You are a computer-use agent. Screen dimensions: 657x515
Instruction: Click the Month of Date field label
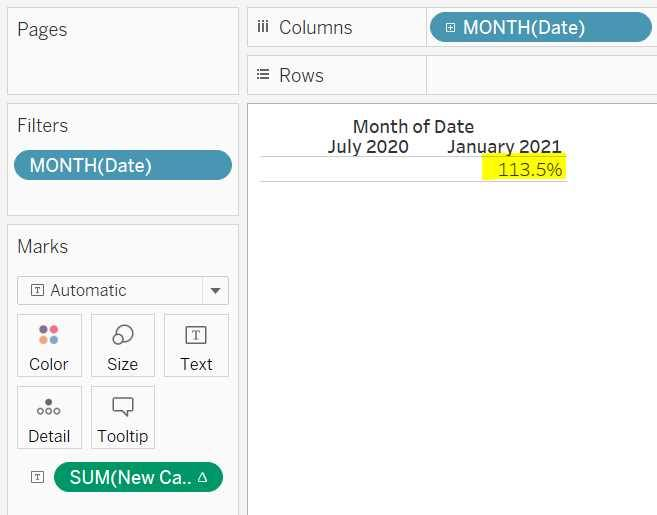point(413,127)
